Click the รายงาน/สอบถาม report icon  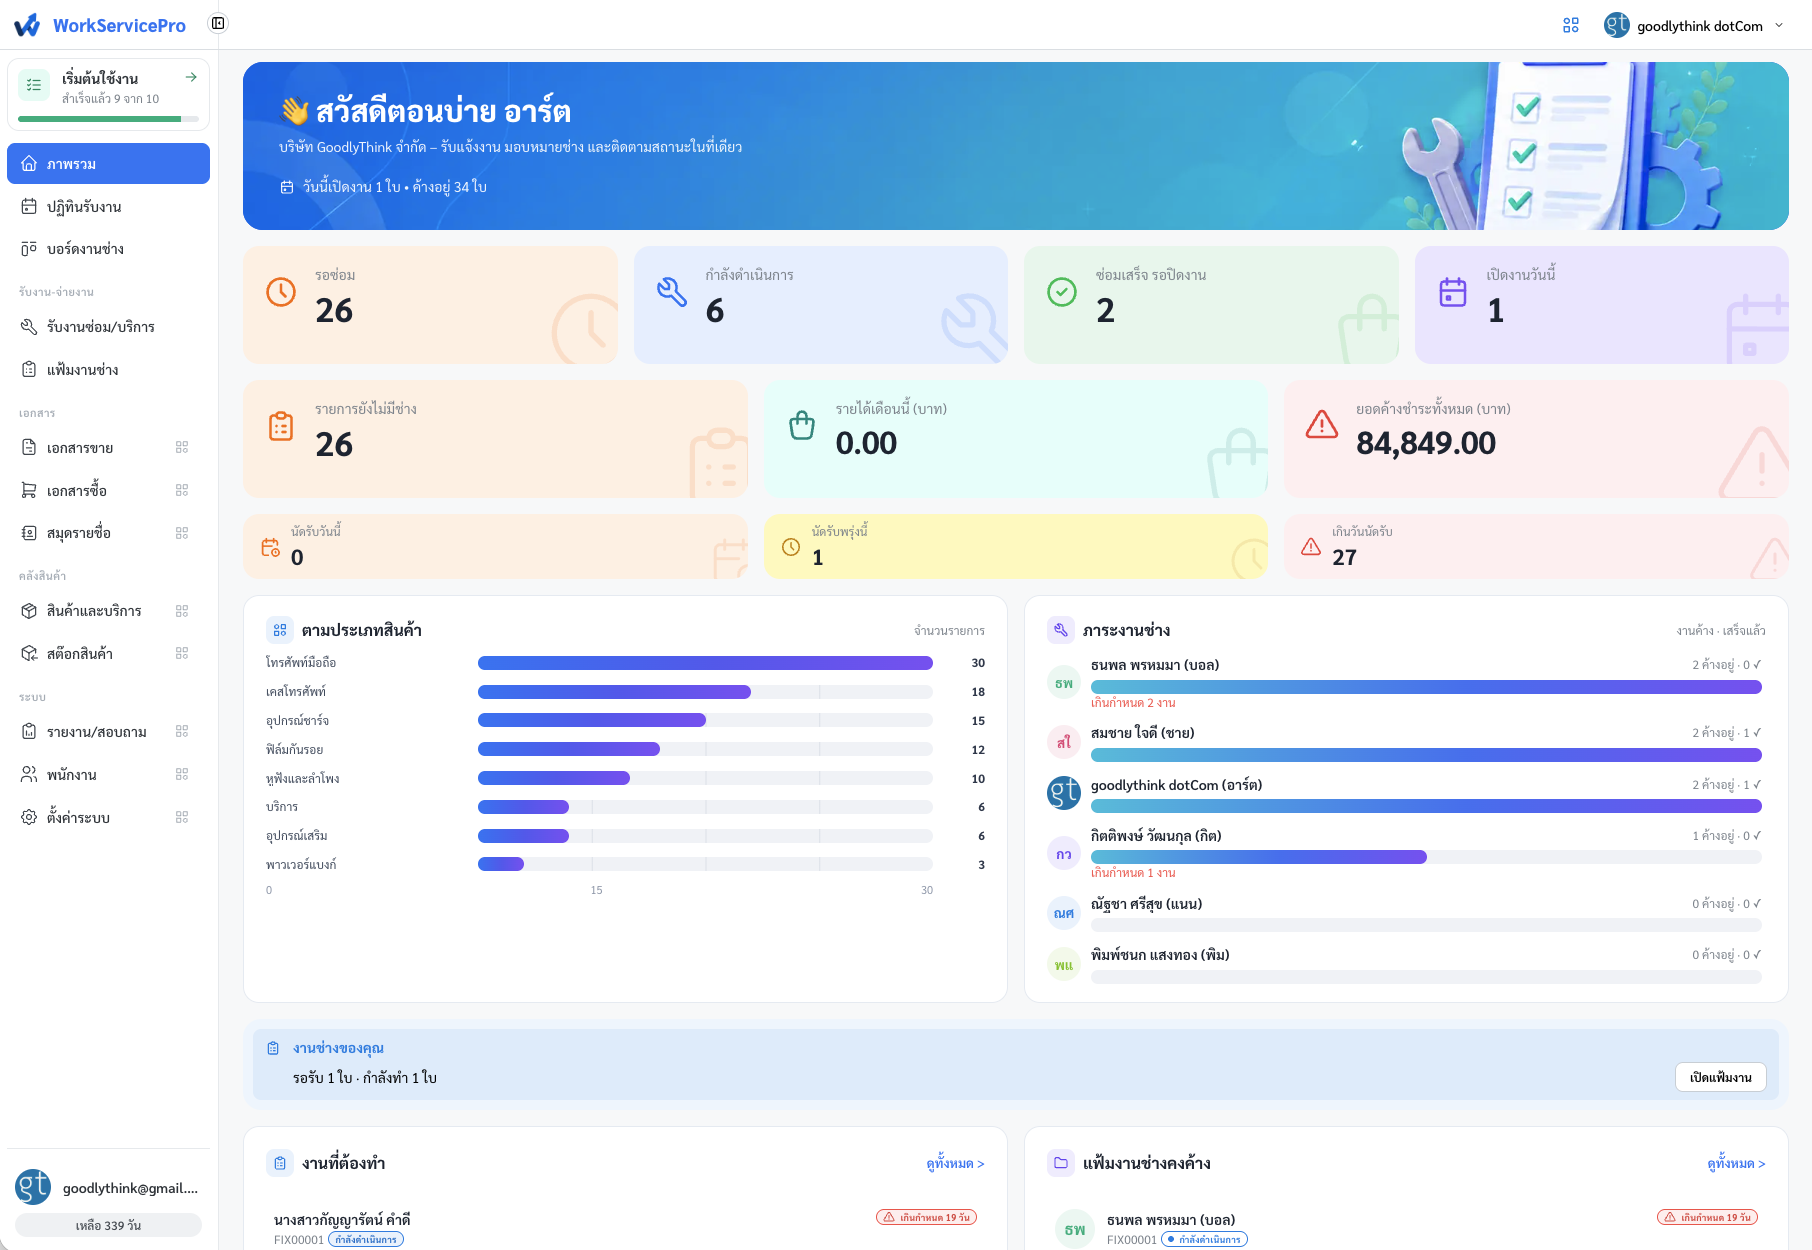pyautogui.click(x=29, y=731)
